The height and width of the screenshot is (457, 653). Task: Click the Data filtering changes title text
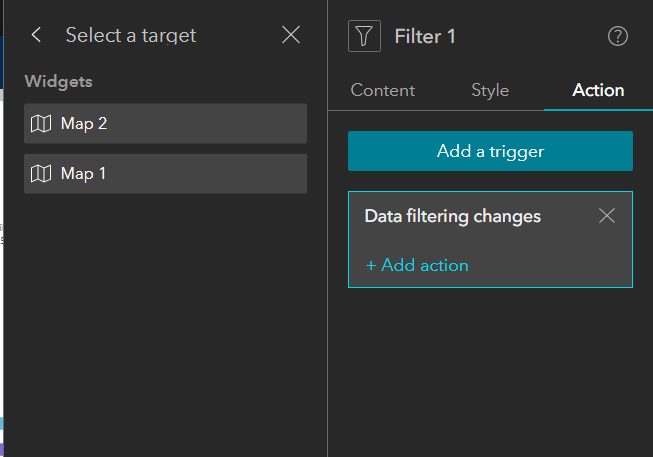coord(452,216)
